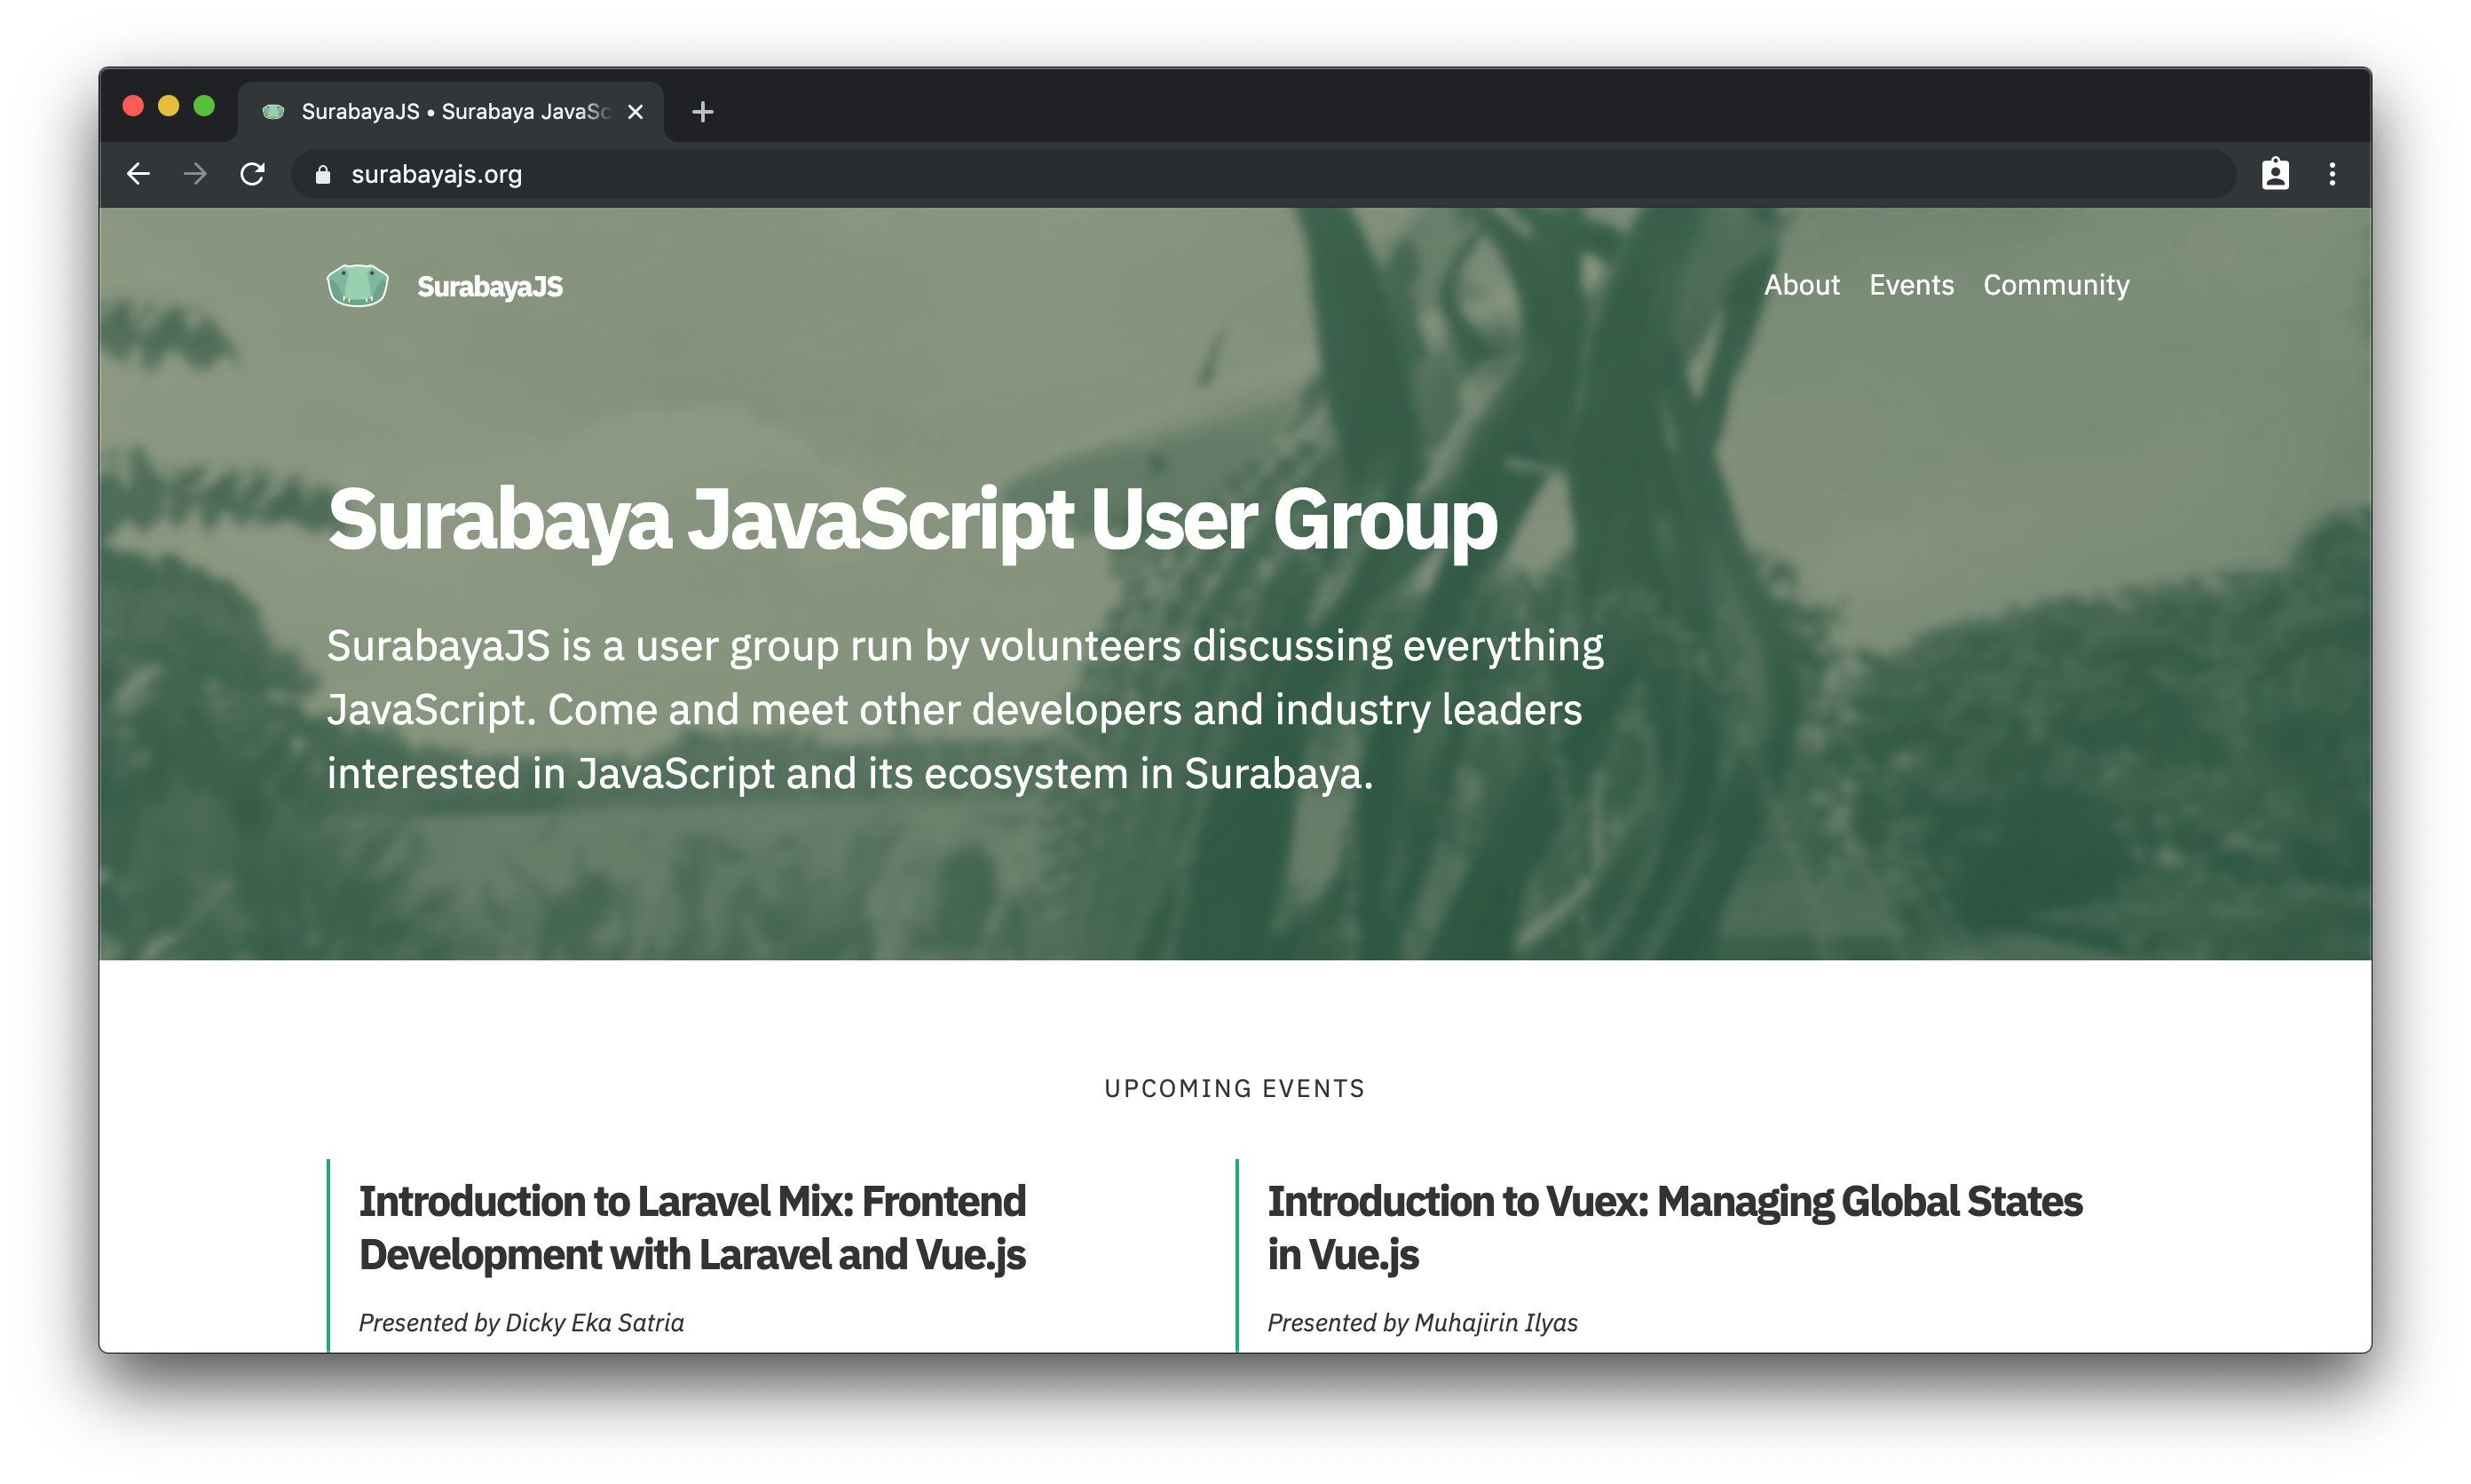Close the SurabayaJS browser tab

click(x=635, y=112)
